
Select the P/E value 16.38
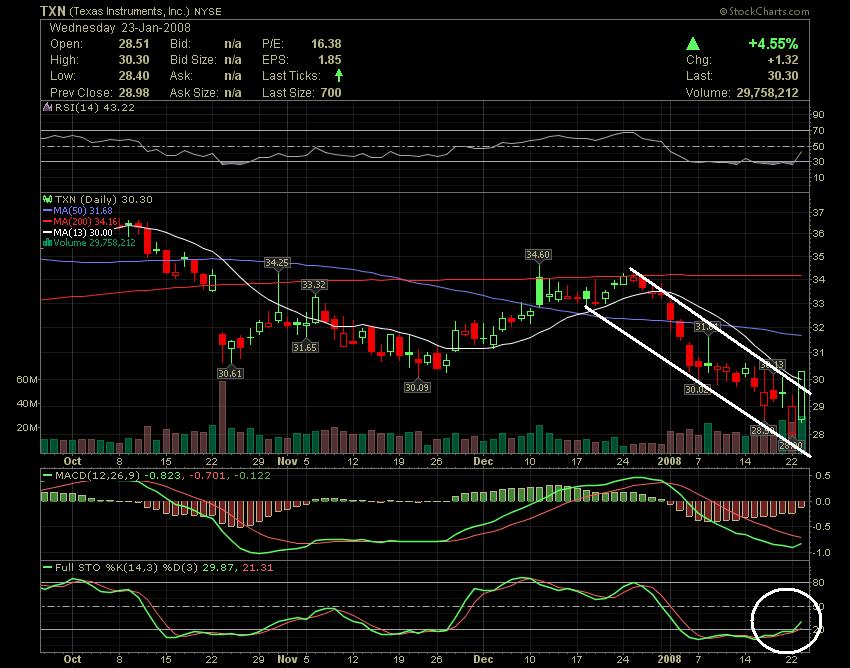pyautogui.click(x=326, y=44)
